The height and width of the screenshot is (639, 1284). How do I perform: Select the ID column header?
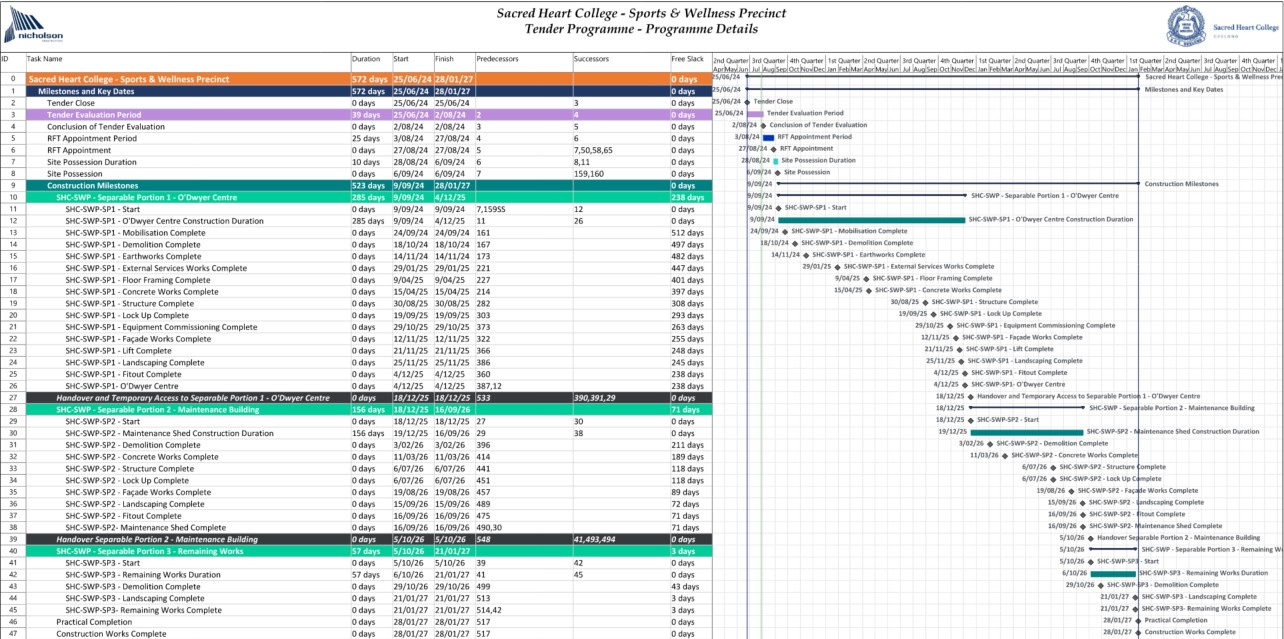(x=5, y=59)
